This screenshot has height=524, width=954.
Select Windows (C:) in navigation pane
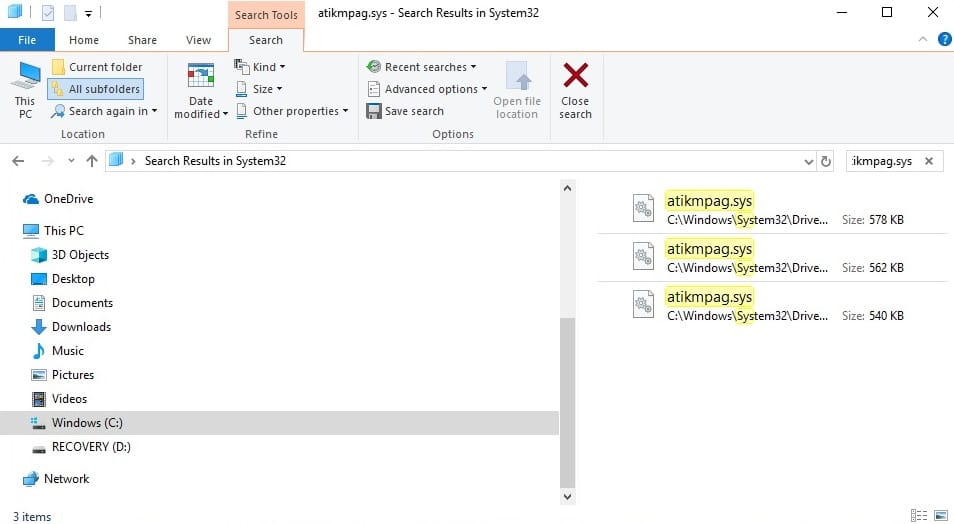(x=87, y=423)
